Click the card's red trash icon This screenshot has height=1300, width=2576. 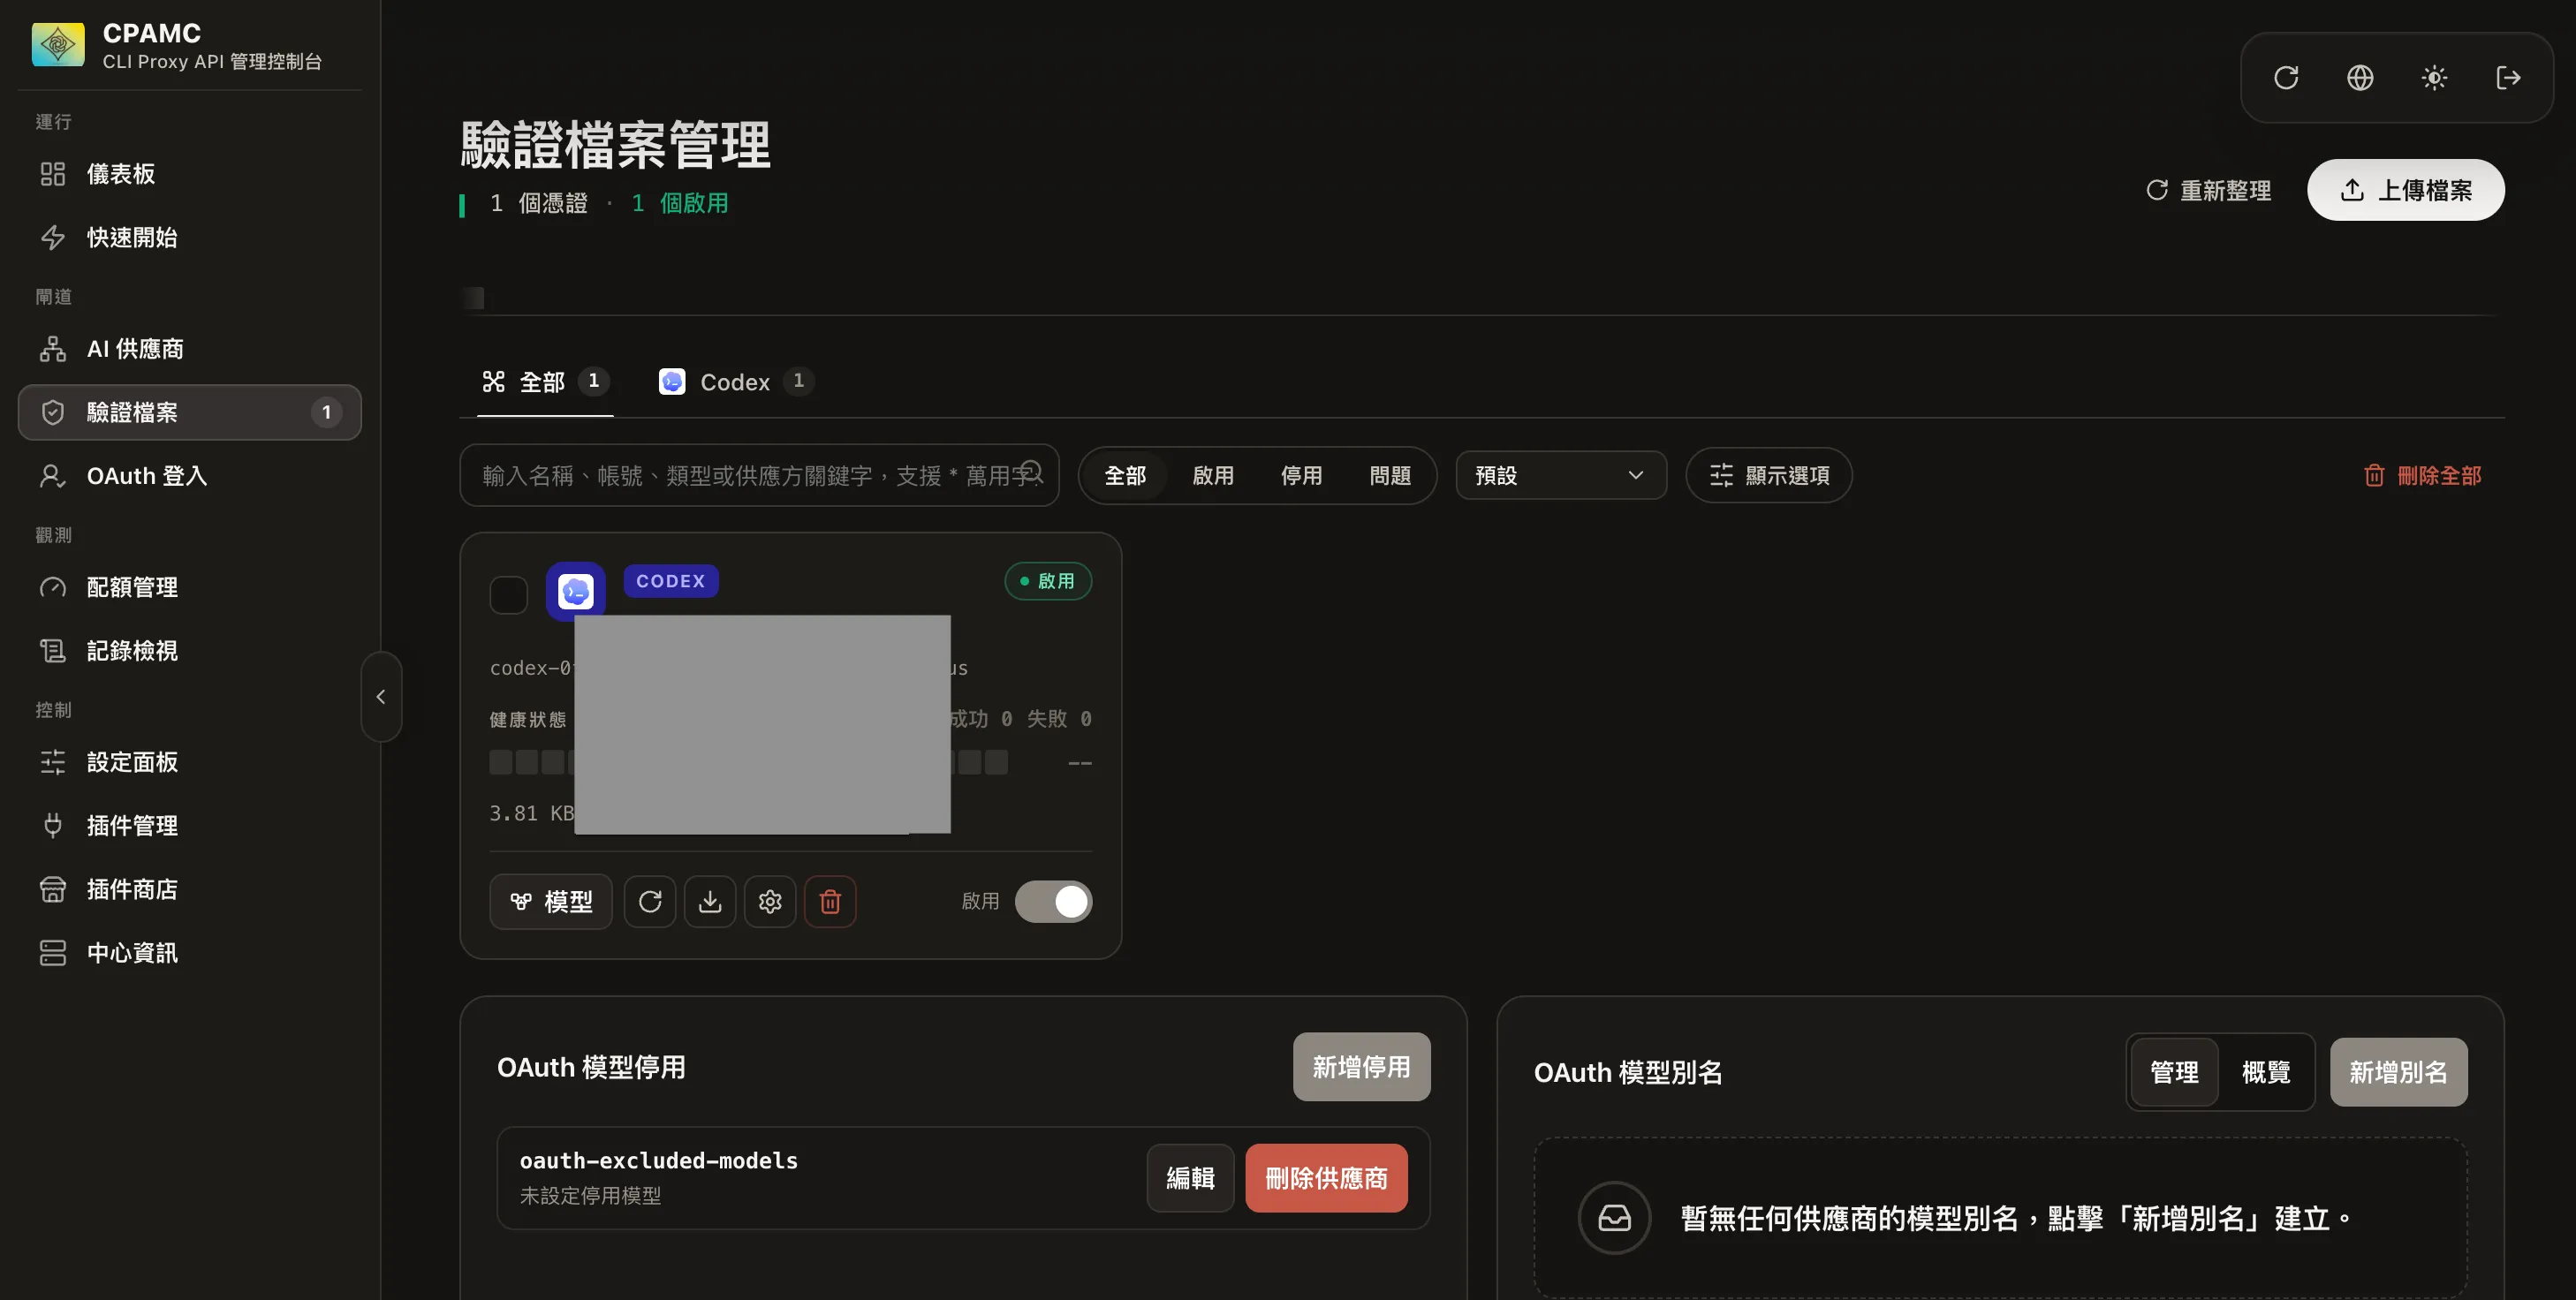point(830,902)
